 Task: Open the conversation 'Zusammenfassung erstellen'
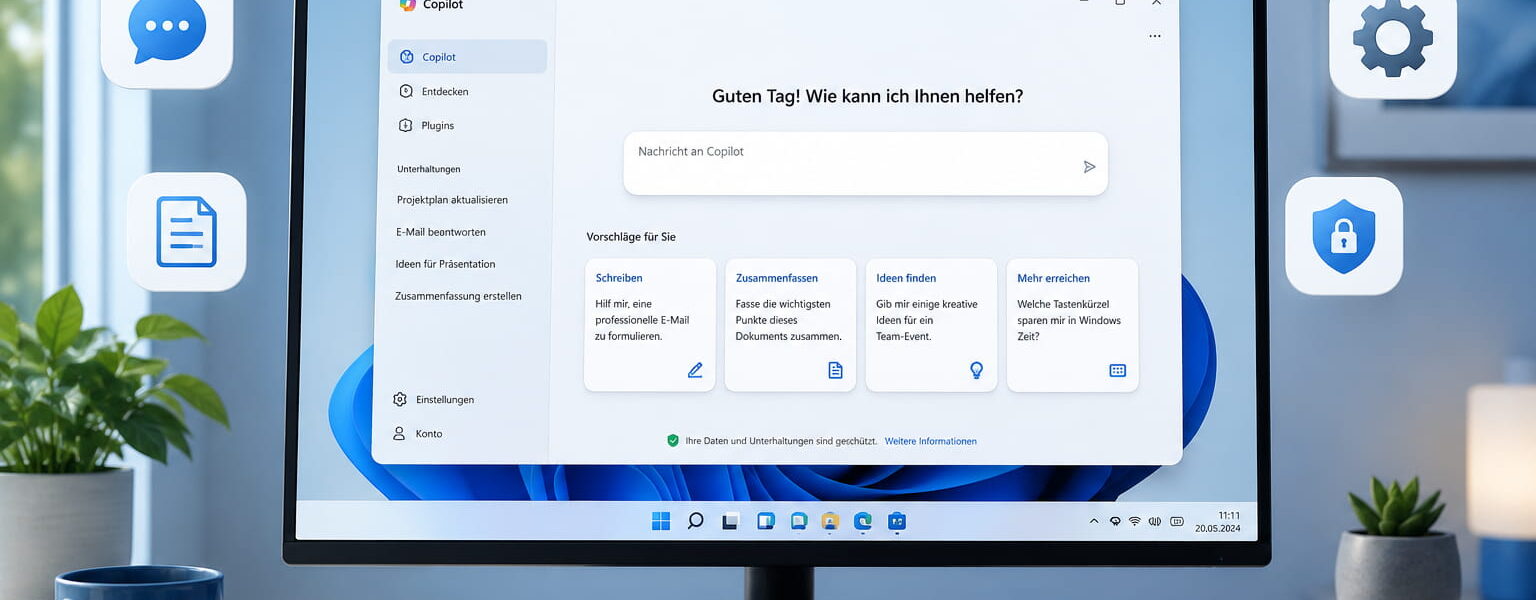458,296
